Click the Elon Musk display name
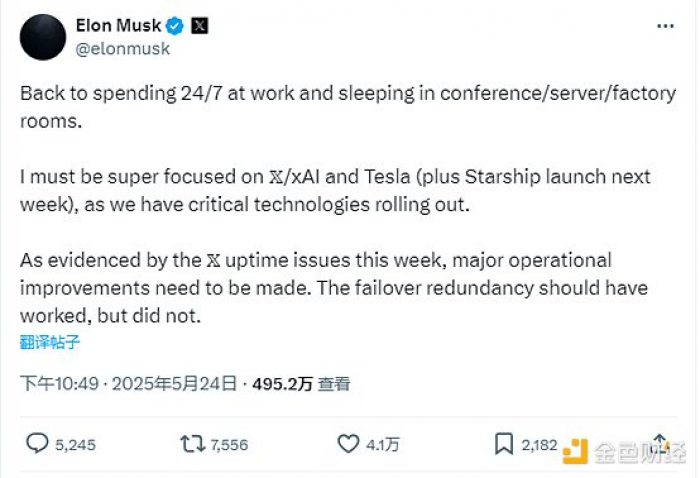 pyautogui.click(x=117, y=25)
